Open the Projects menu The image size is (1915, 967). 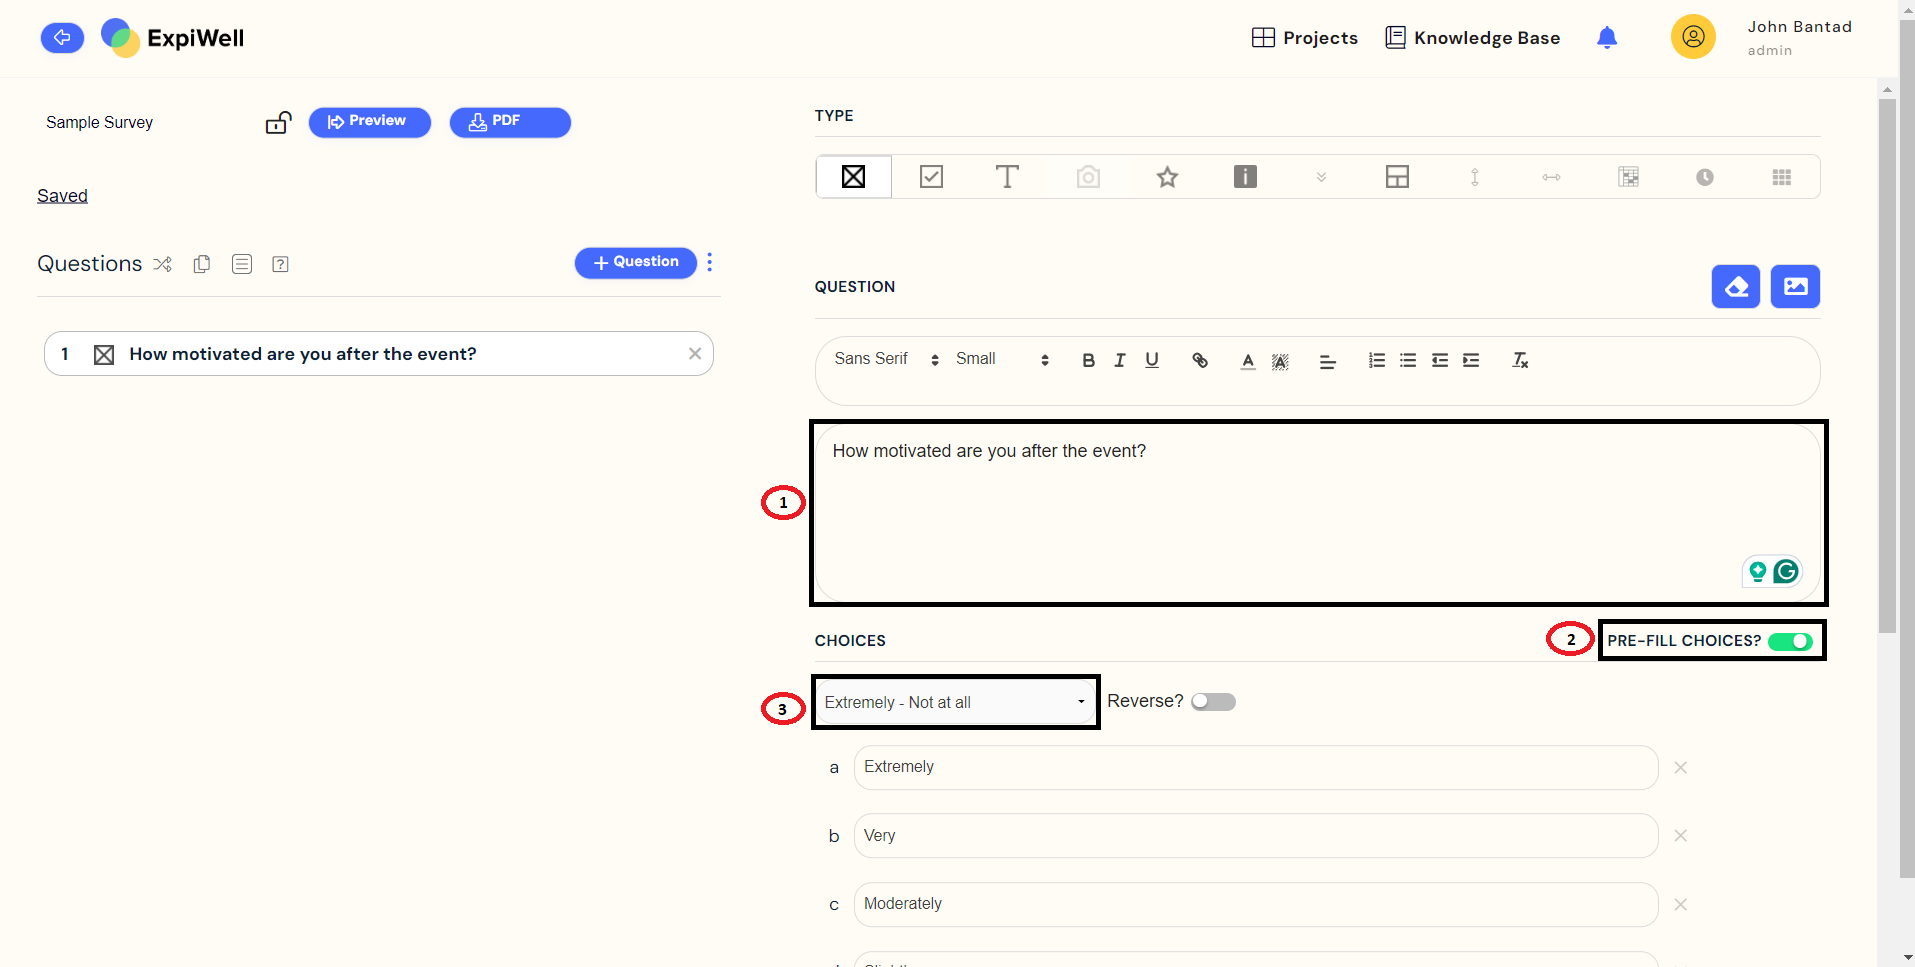tap(1305, 38)
